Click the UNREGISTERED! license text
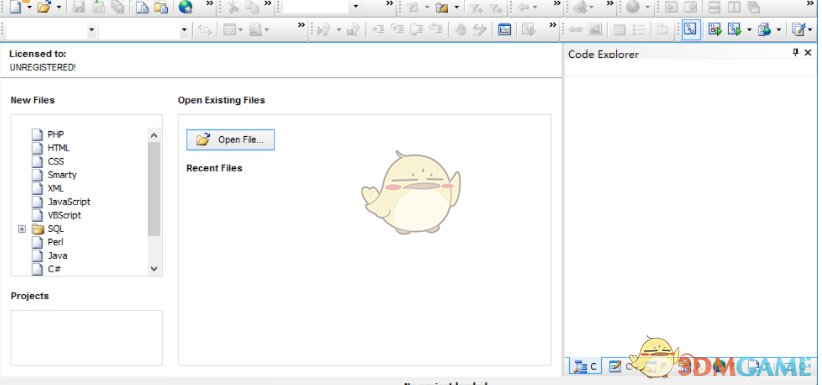Image resolution: width=822 pixels, height=385 pixels. 42,67
